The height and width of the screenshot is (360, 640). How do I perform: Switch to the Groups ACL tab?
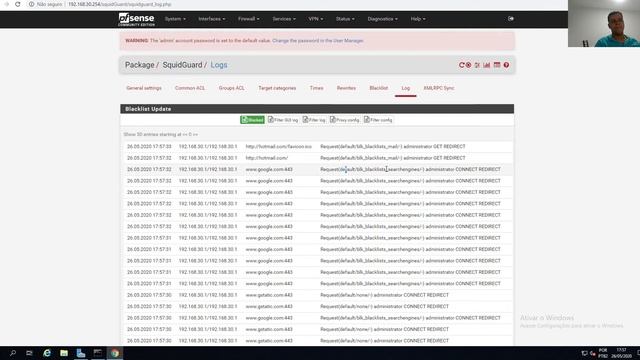tap(231, 88)
